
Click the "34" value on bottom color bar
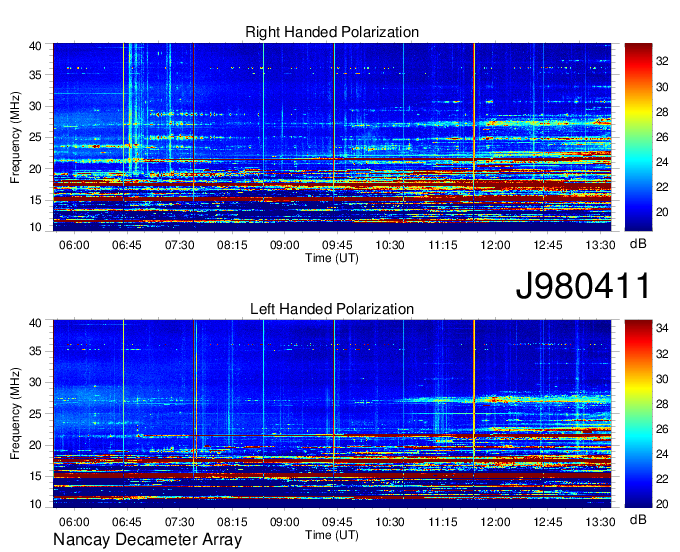(662, 328)
